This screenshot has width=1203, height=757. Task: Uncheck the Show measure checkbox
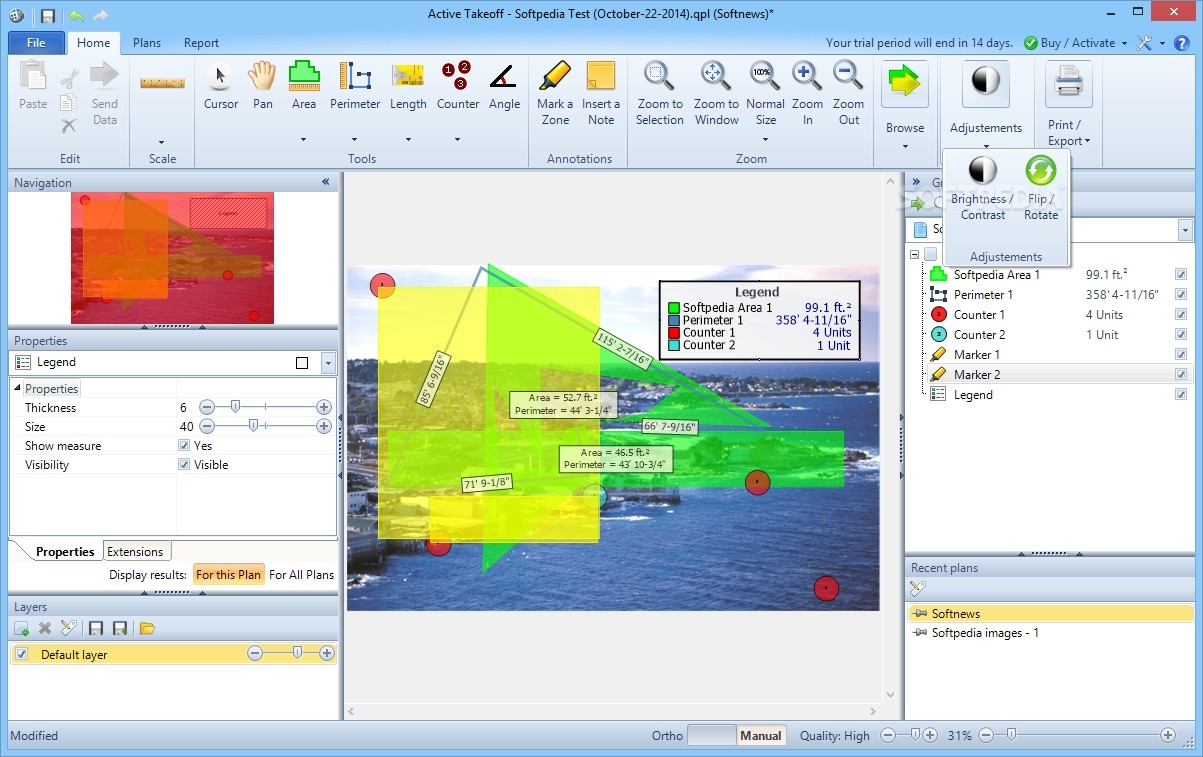(x=184, y=446)
